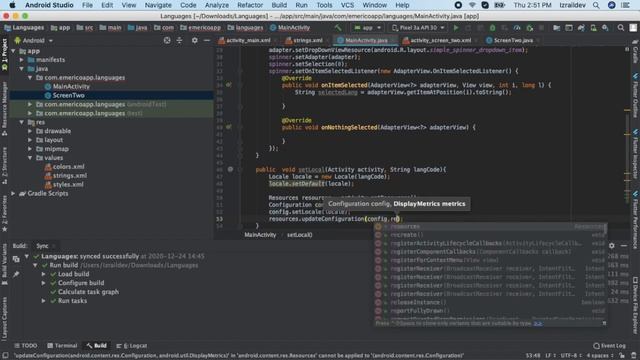Choose resources from the completion list
This screenshot has width=640, height=360.
pos(490,227)
